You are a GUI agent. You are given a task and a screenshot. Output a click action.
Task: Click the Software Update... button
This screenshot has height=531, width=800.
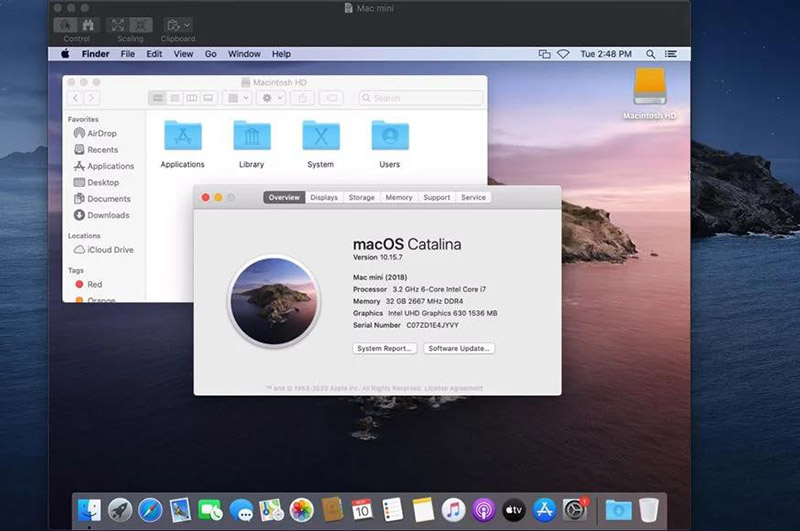pyautogui.click(x=459, y=348)
